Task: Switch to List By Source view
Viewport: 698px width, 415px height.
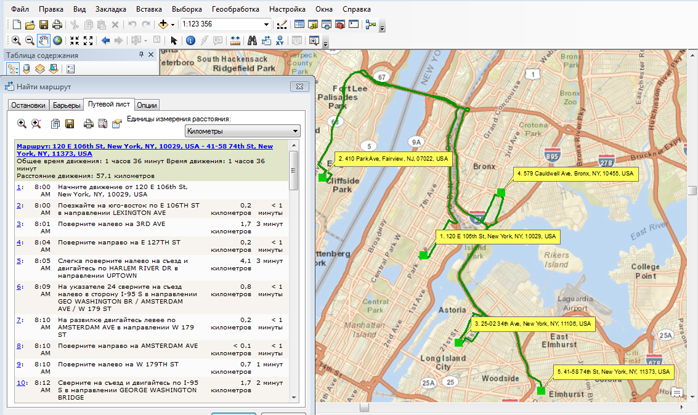Action: pos(26,69)
